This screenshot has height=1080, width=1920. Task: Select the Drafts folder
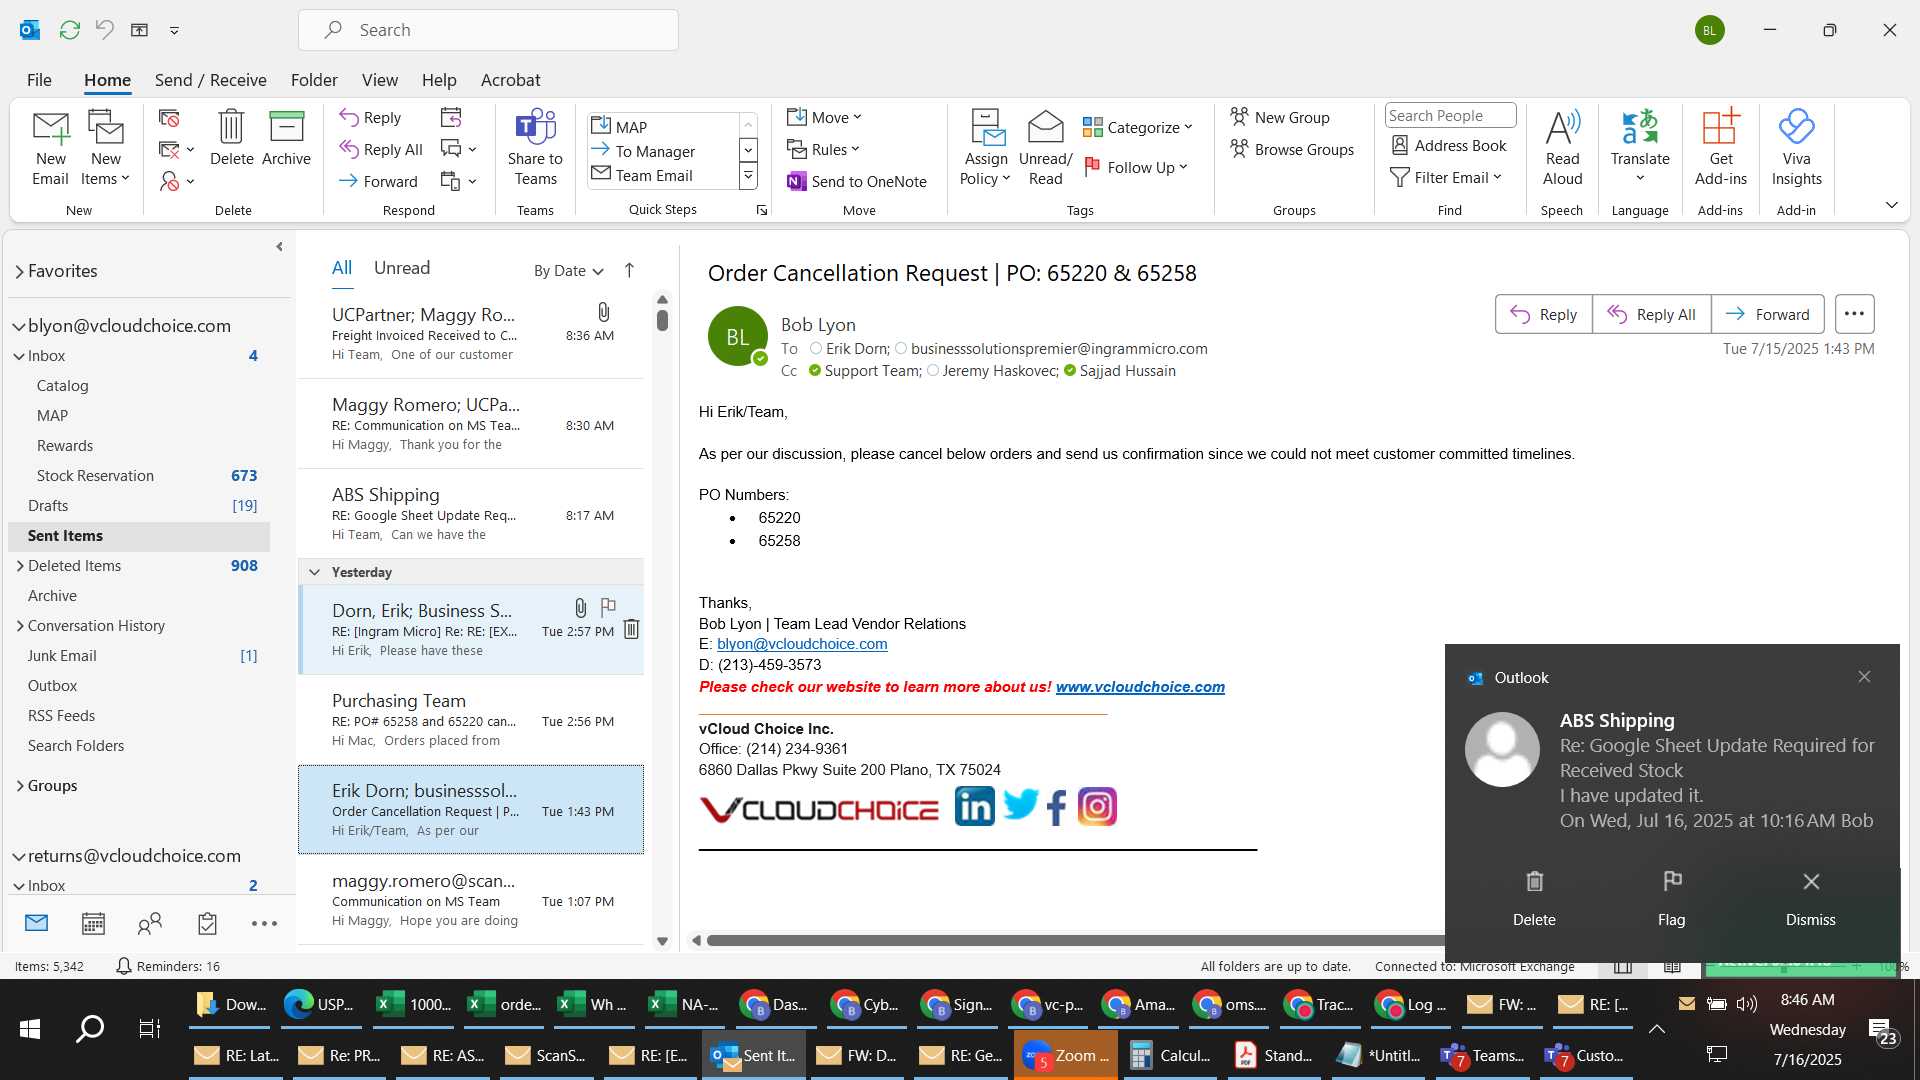tap(140, 506)
